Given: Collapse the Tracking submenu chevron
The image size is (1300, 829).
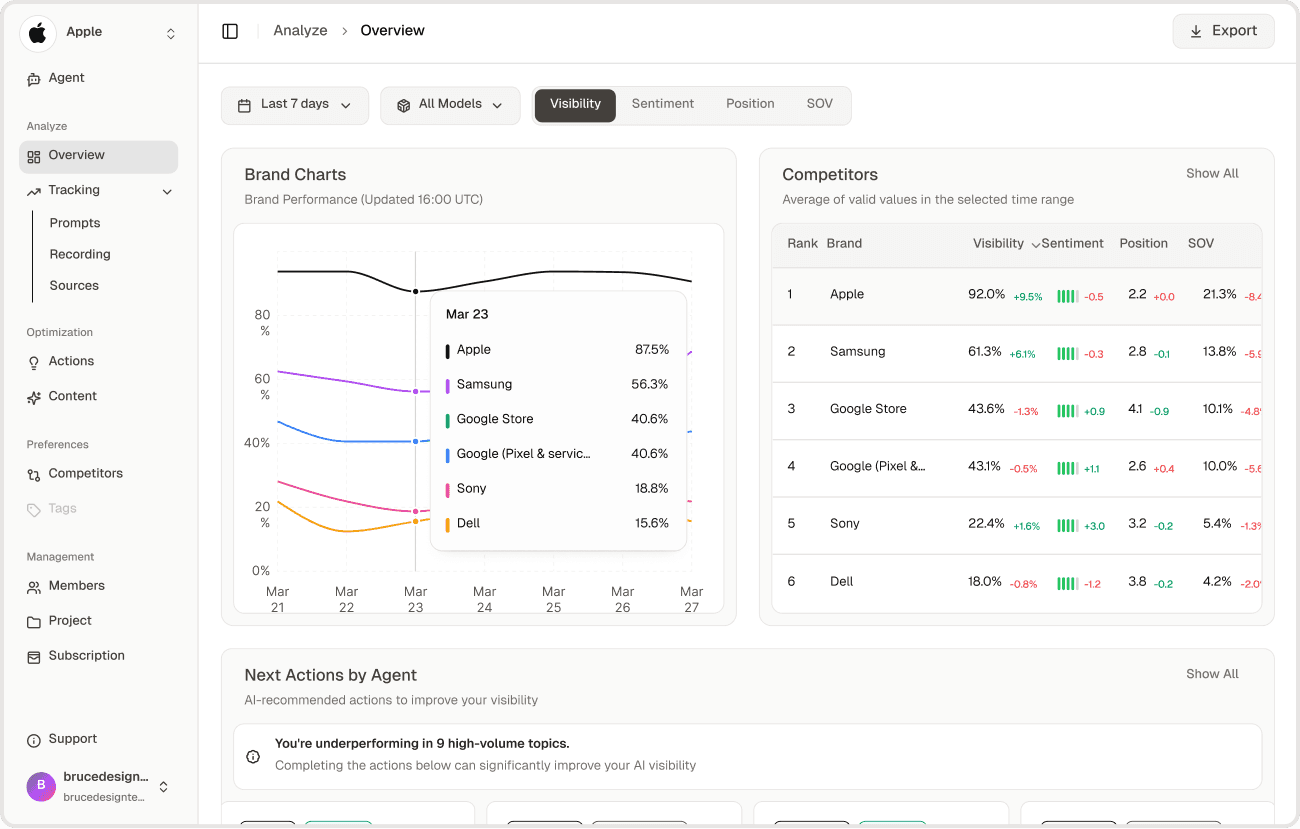Looking at the screenshot, I should click(167, 191).
